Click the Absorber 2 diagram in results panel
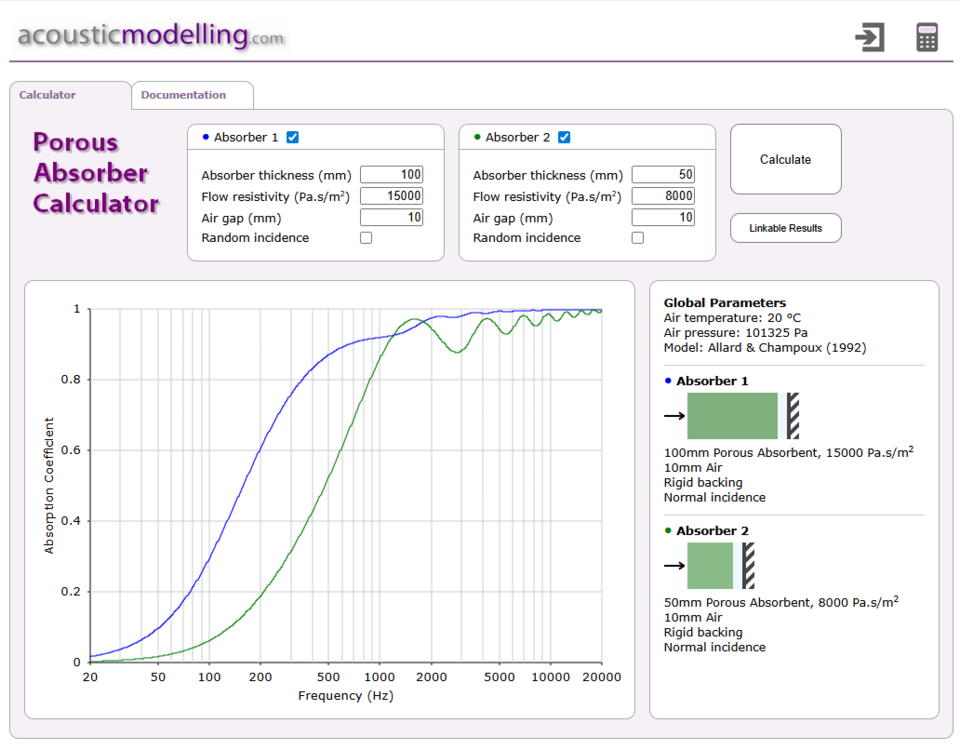The height and width of the screenshot is (750, 960). point(710,565)
